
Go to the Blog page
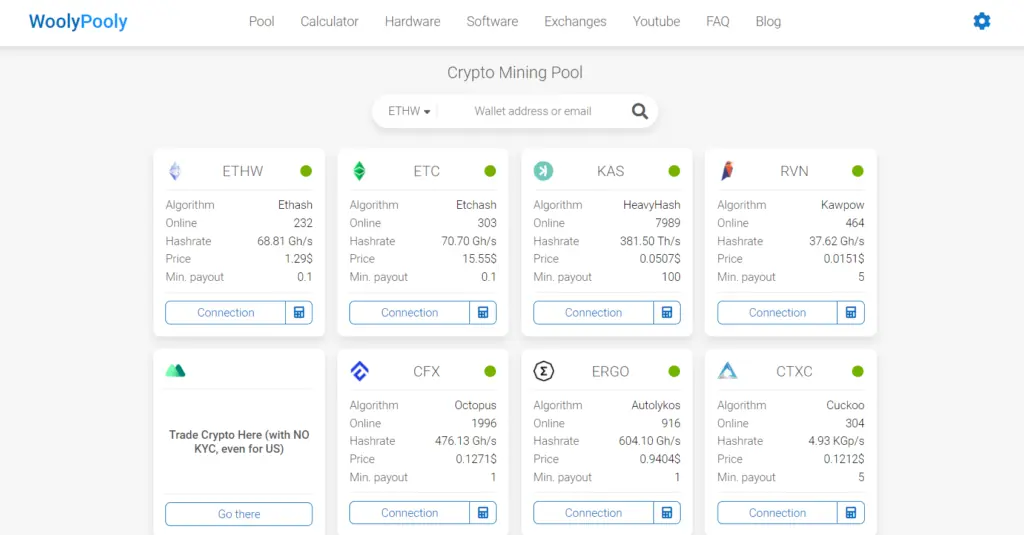(768, 22)
